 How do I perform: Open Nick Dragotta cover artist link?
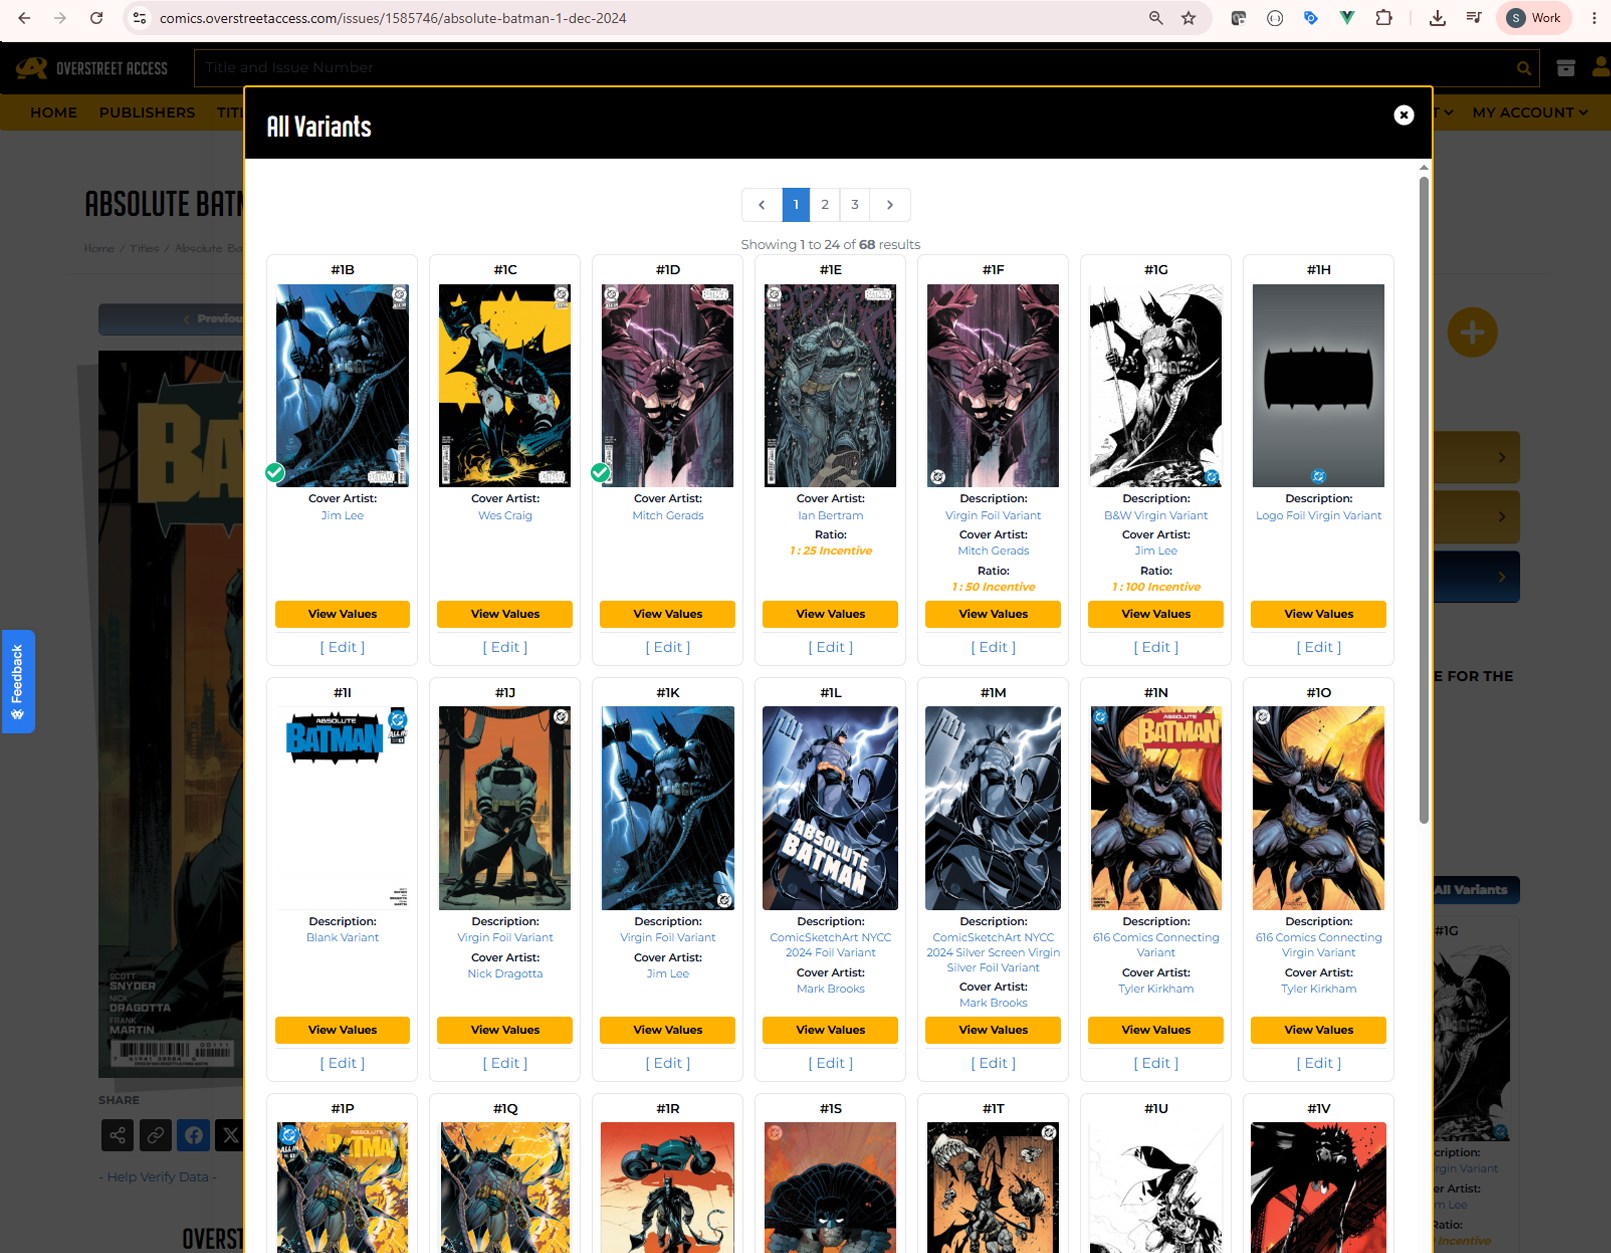pos(505,974)
